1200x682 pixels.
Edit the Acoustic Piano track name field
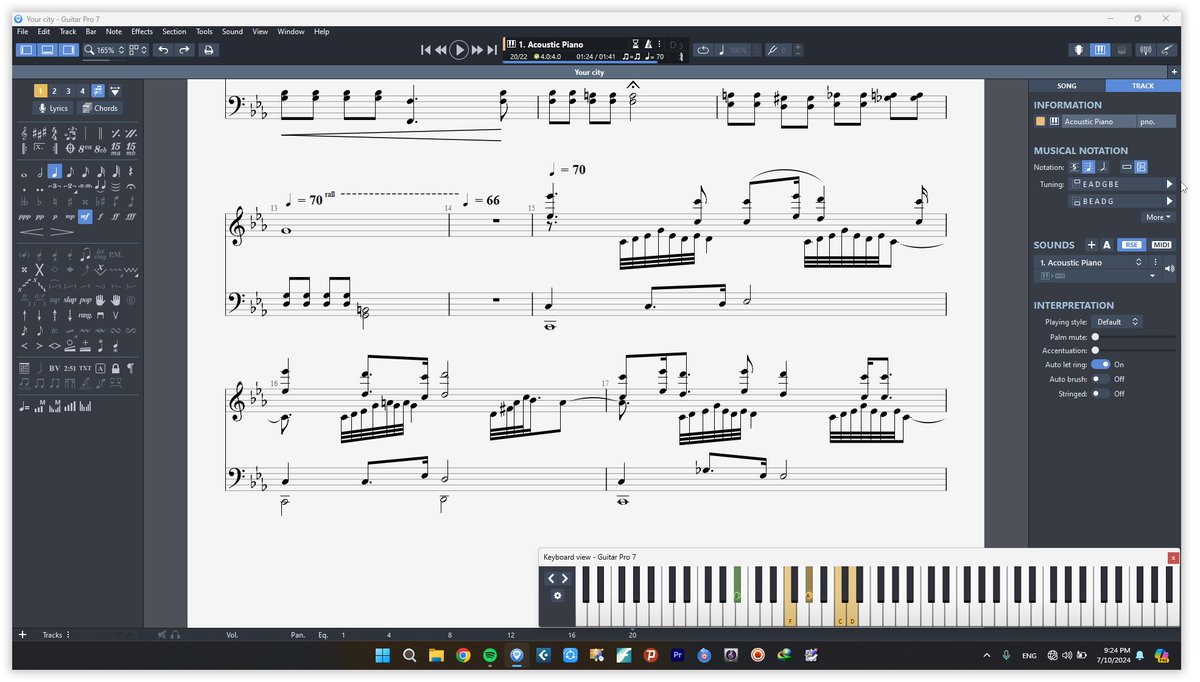[x=1099, y=122]
